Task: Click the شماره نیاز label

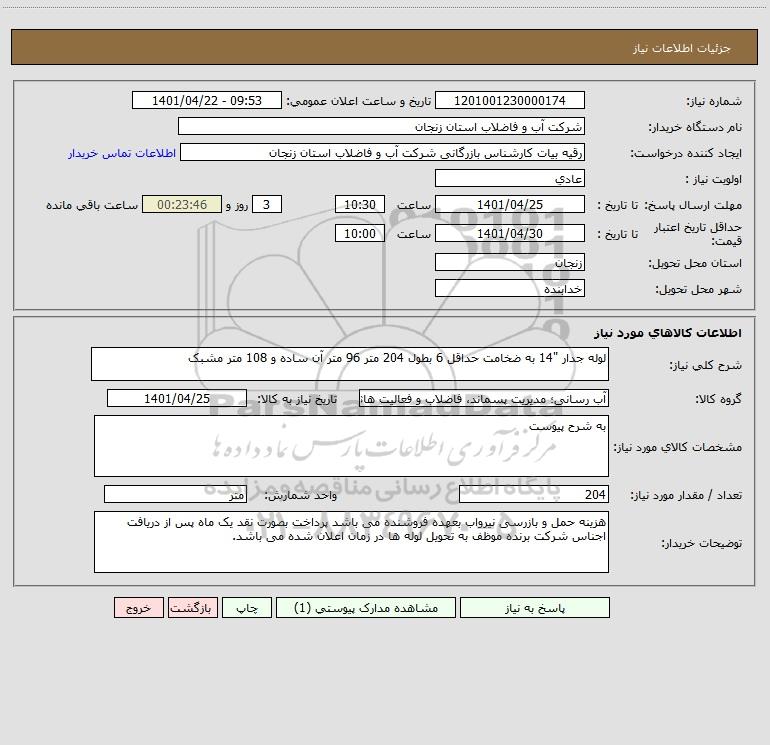Action: pos(714,102)
